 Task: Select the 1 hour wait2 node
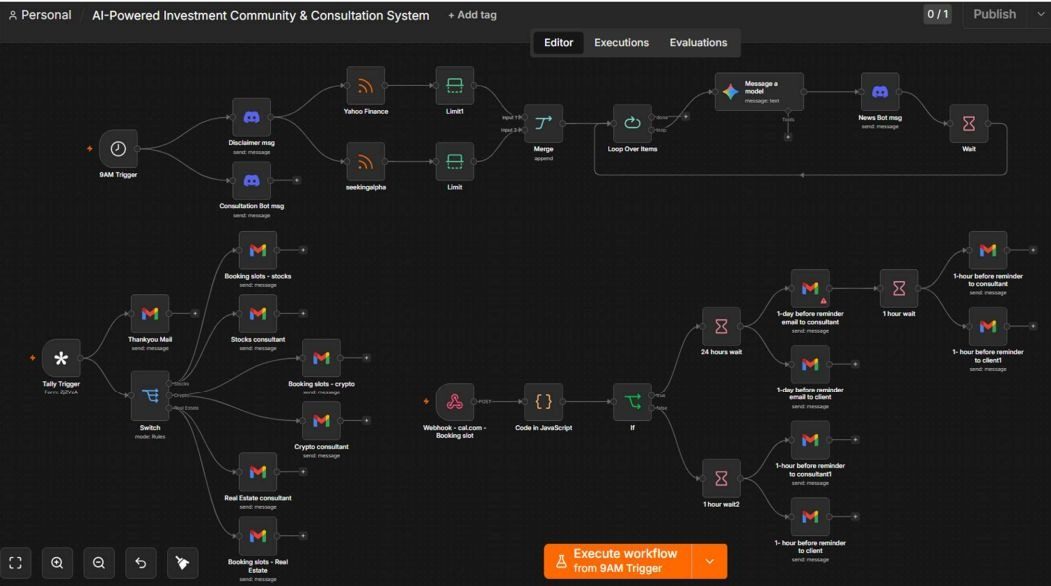coord(721,478)
